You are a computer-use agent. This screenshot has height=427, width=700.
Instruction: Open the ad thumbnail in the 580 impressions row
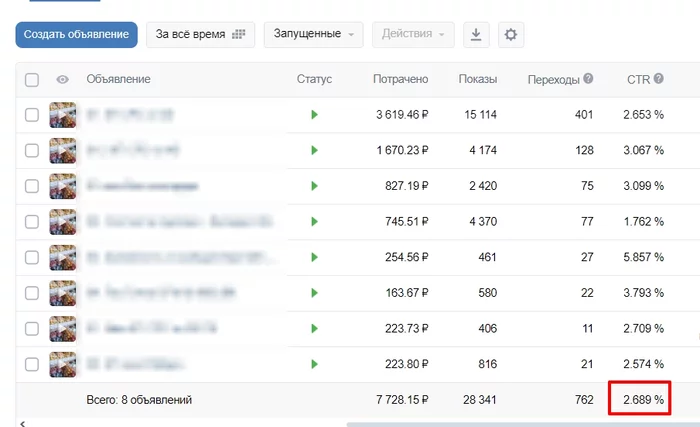pyautogui.click(x=62, y=293)
